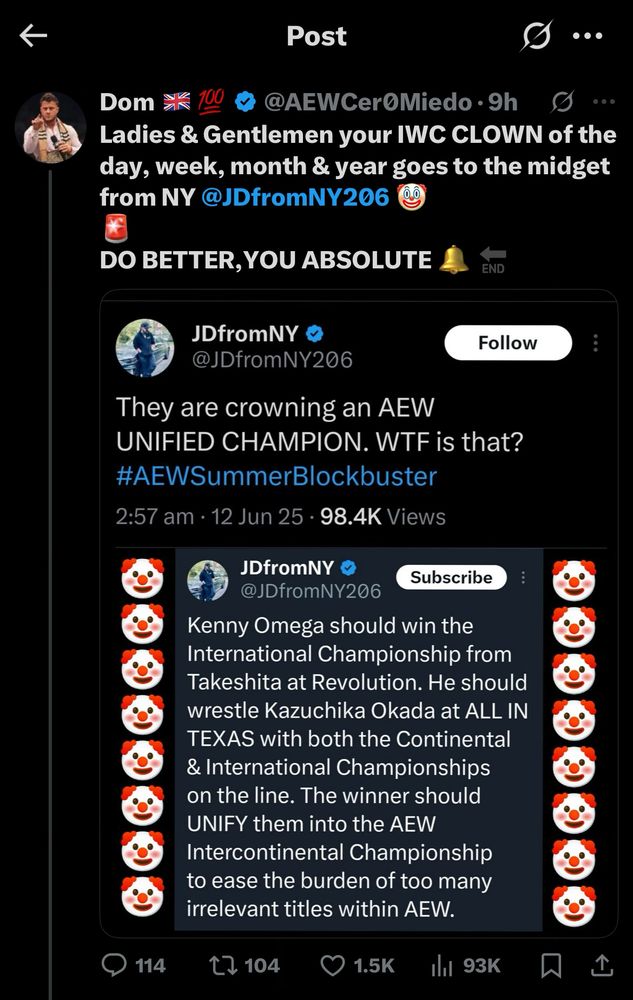Open the header three-dot more menu

click(x=587, y=36)
